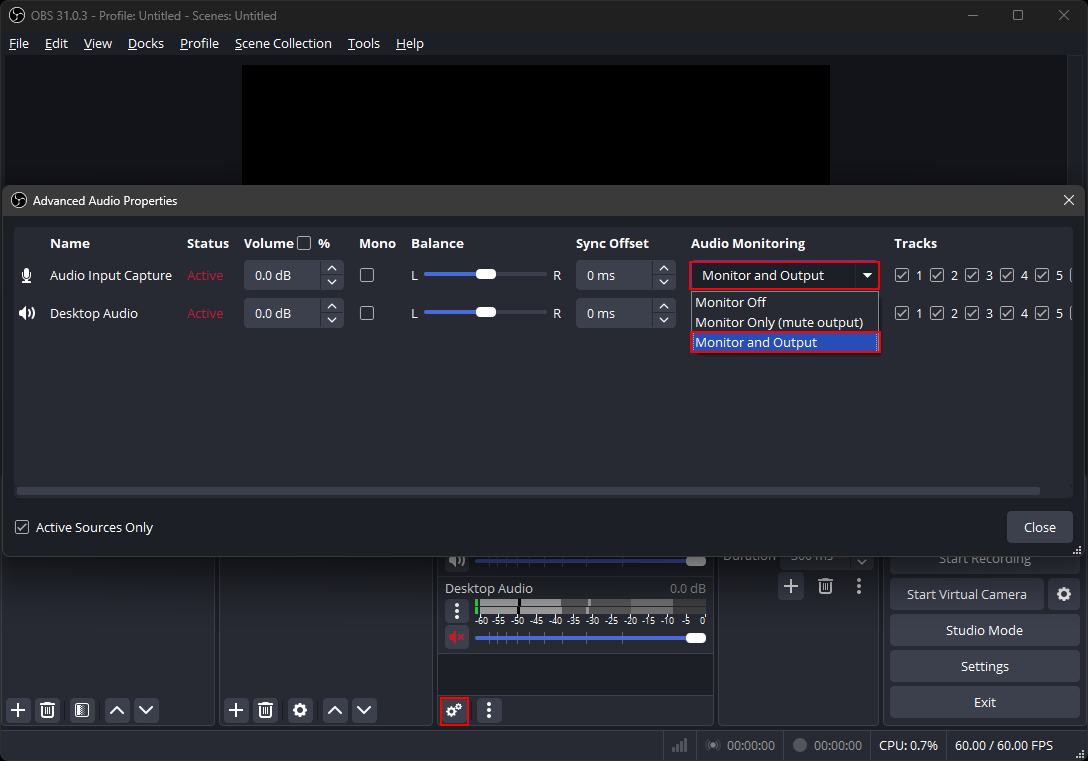Click Desktop Audio volume dB field

282,313
